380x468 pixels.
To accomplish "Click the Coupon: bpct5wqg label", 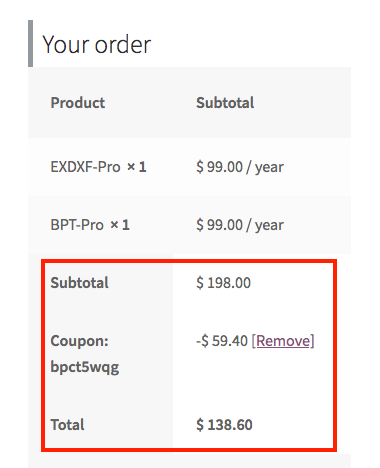I will [85, 354].
